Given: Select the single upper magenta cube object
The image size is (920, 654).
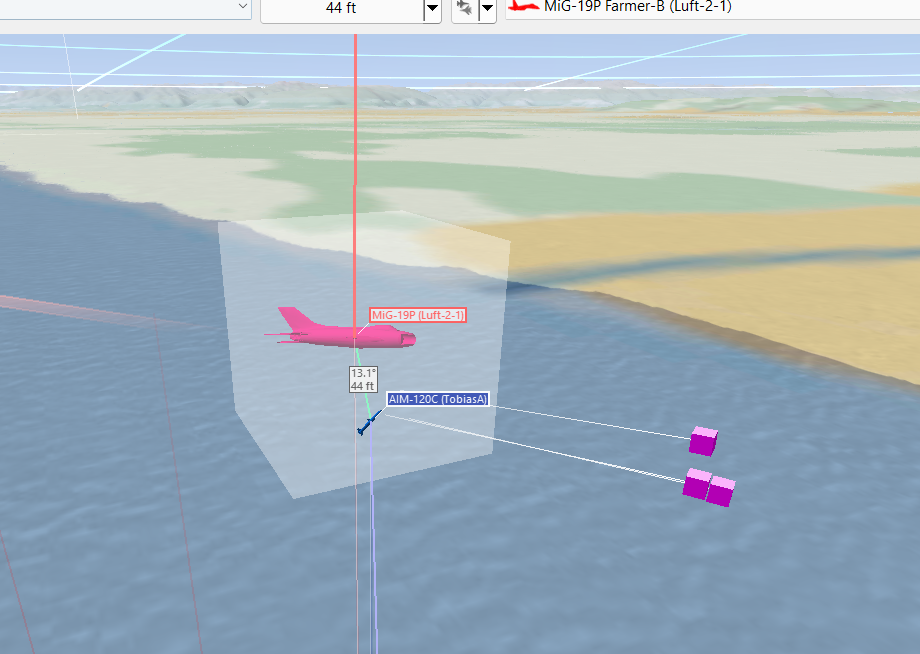Looking at the screenshot, I should [703, 441].
